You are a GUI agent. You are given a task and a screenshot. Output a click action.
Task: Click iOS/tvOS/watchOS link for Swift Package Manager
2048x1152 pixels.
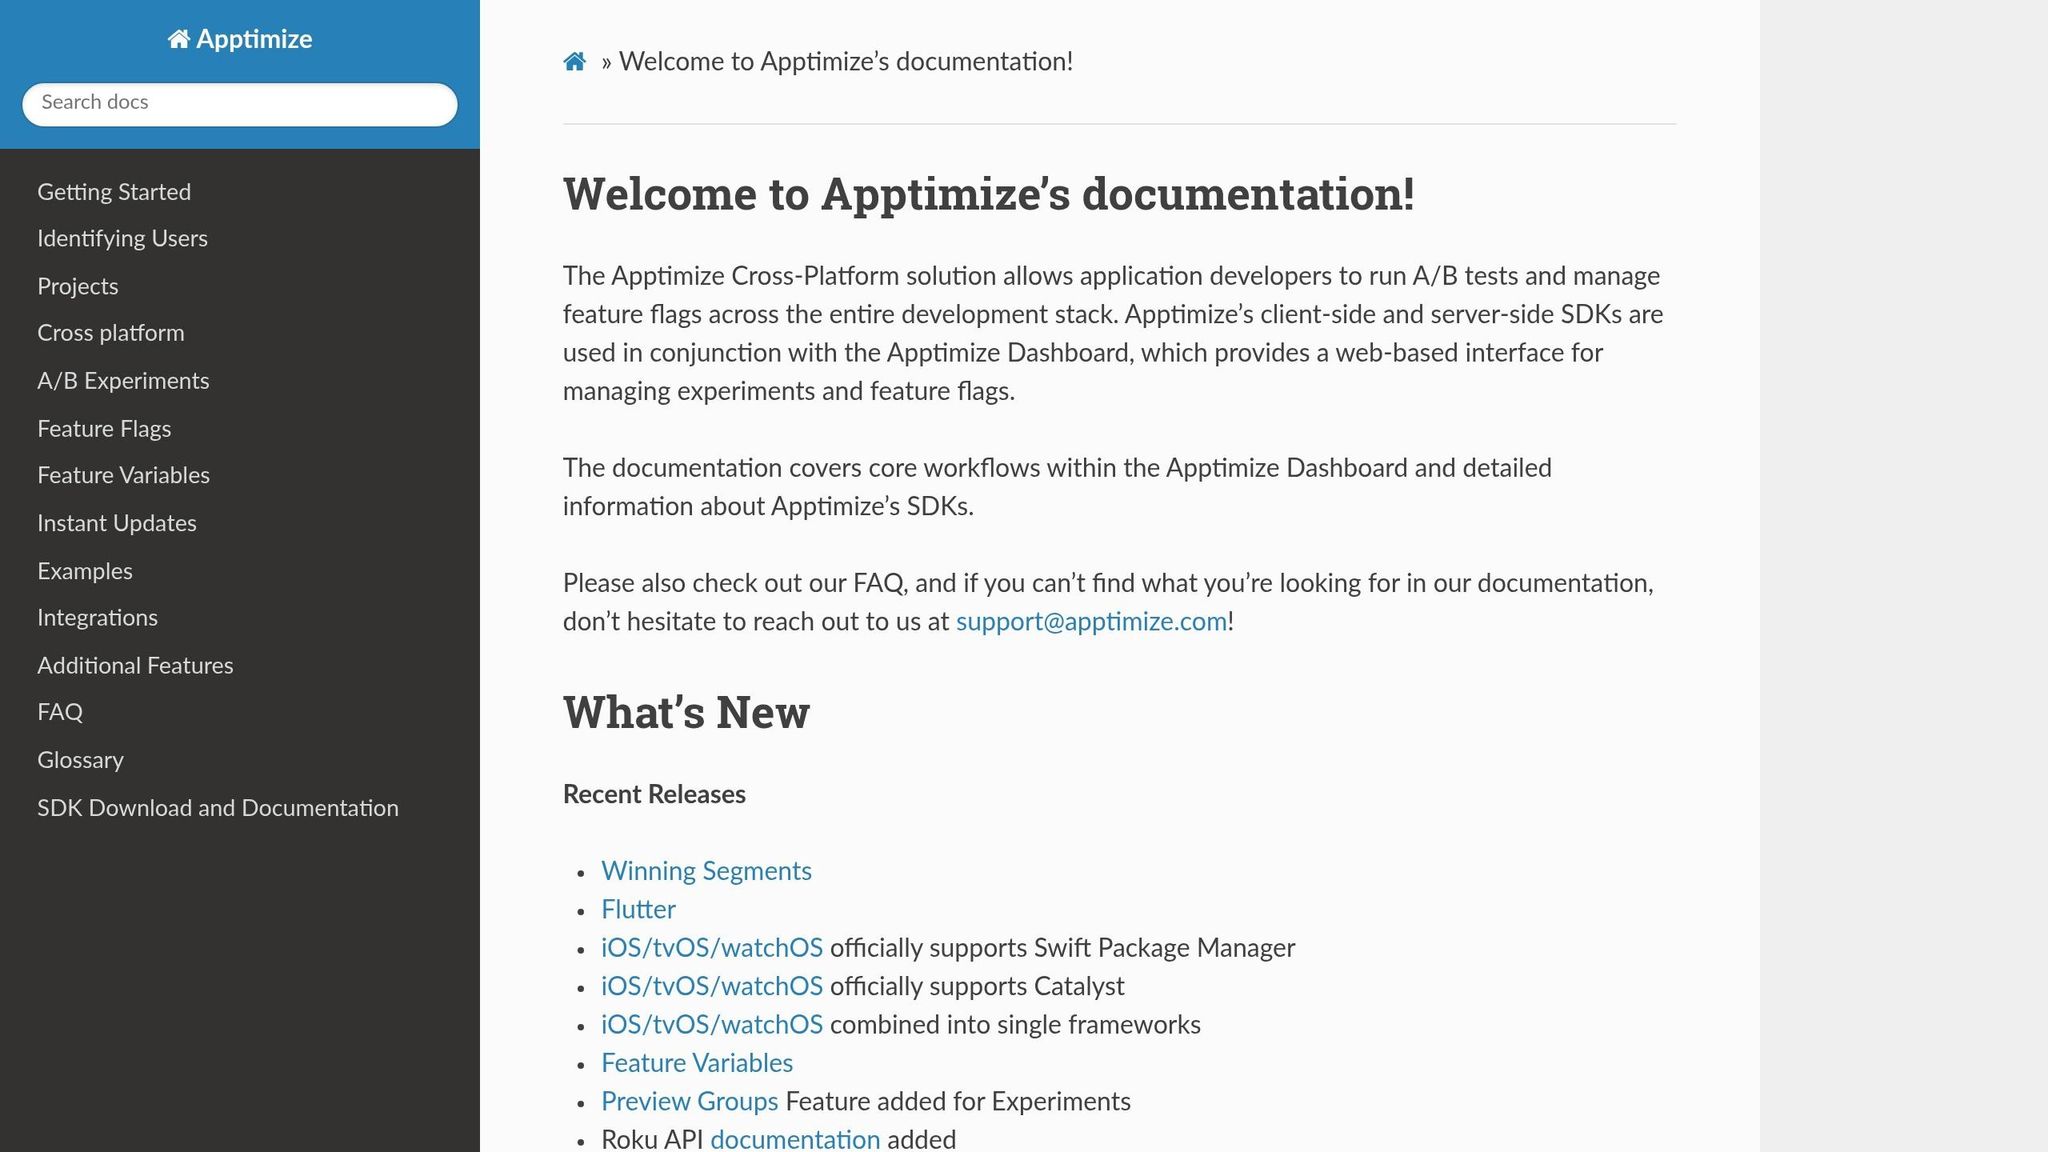point(712,949)
